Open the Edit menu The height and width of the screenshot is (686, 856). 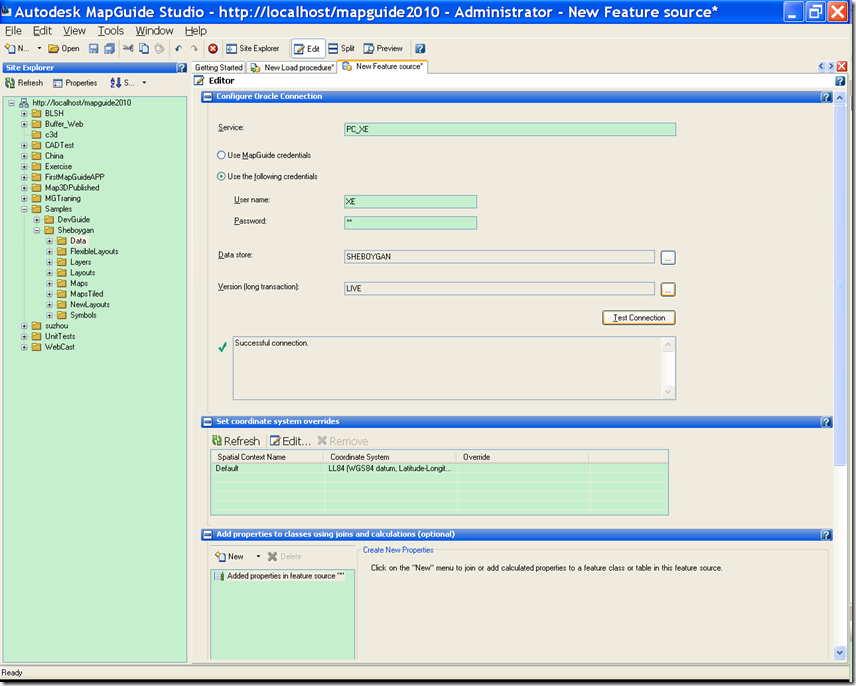click(42, 31)
